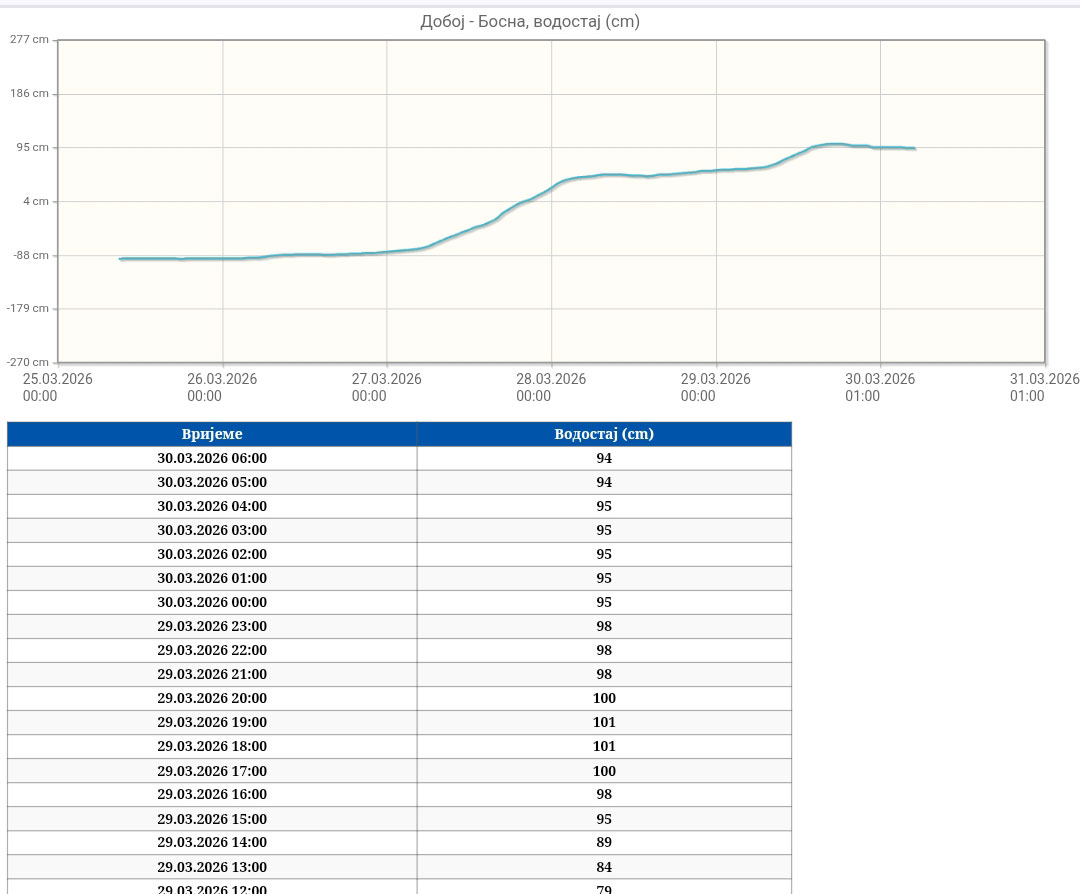Click the 25.03.2026 00:00 x-axis label
Screen dimensions: 1080x894
58,387
